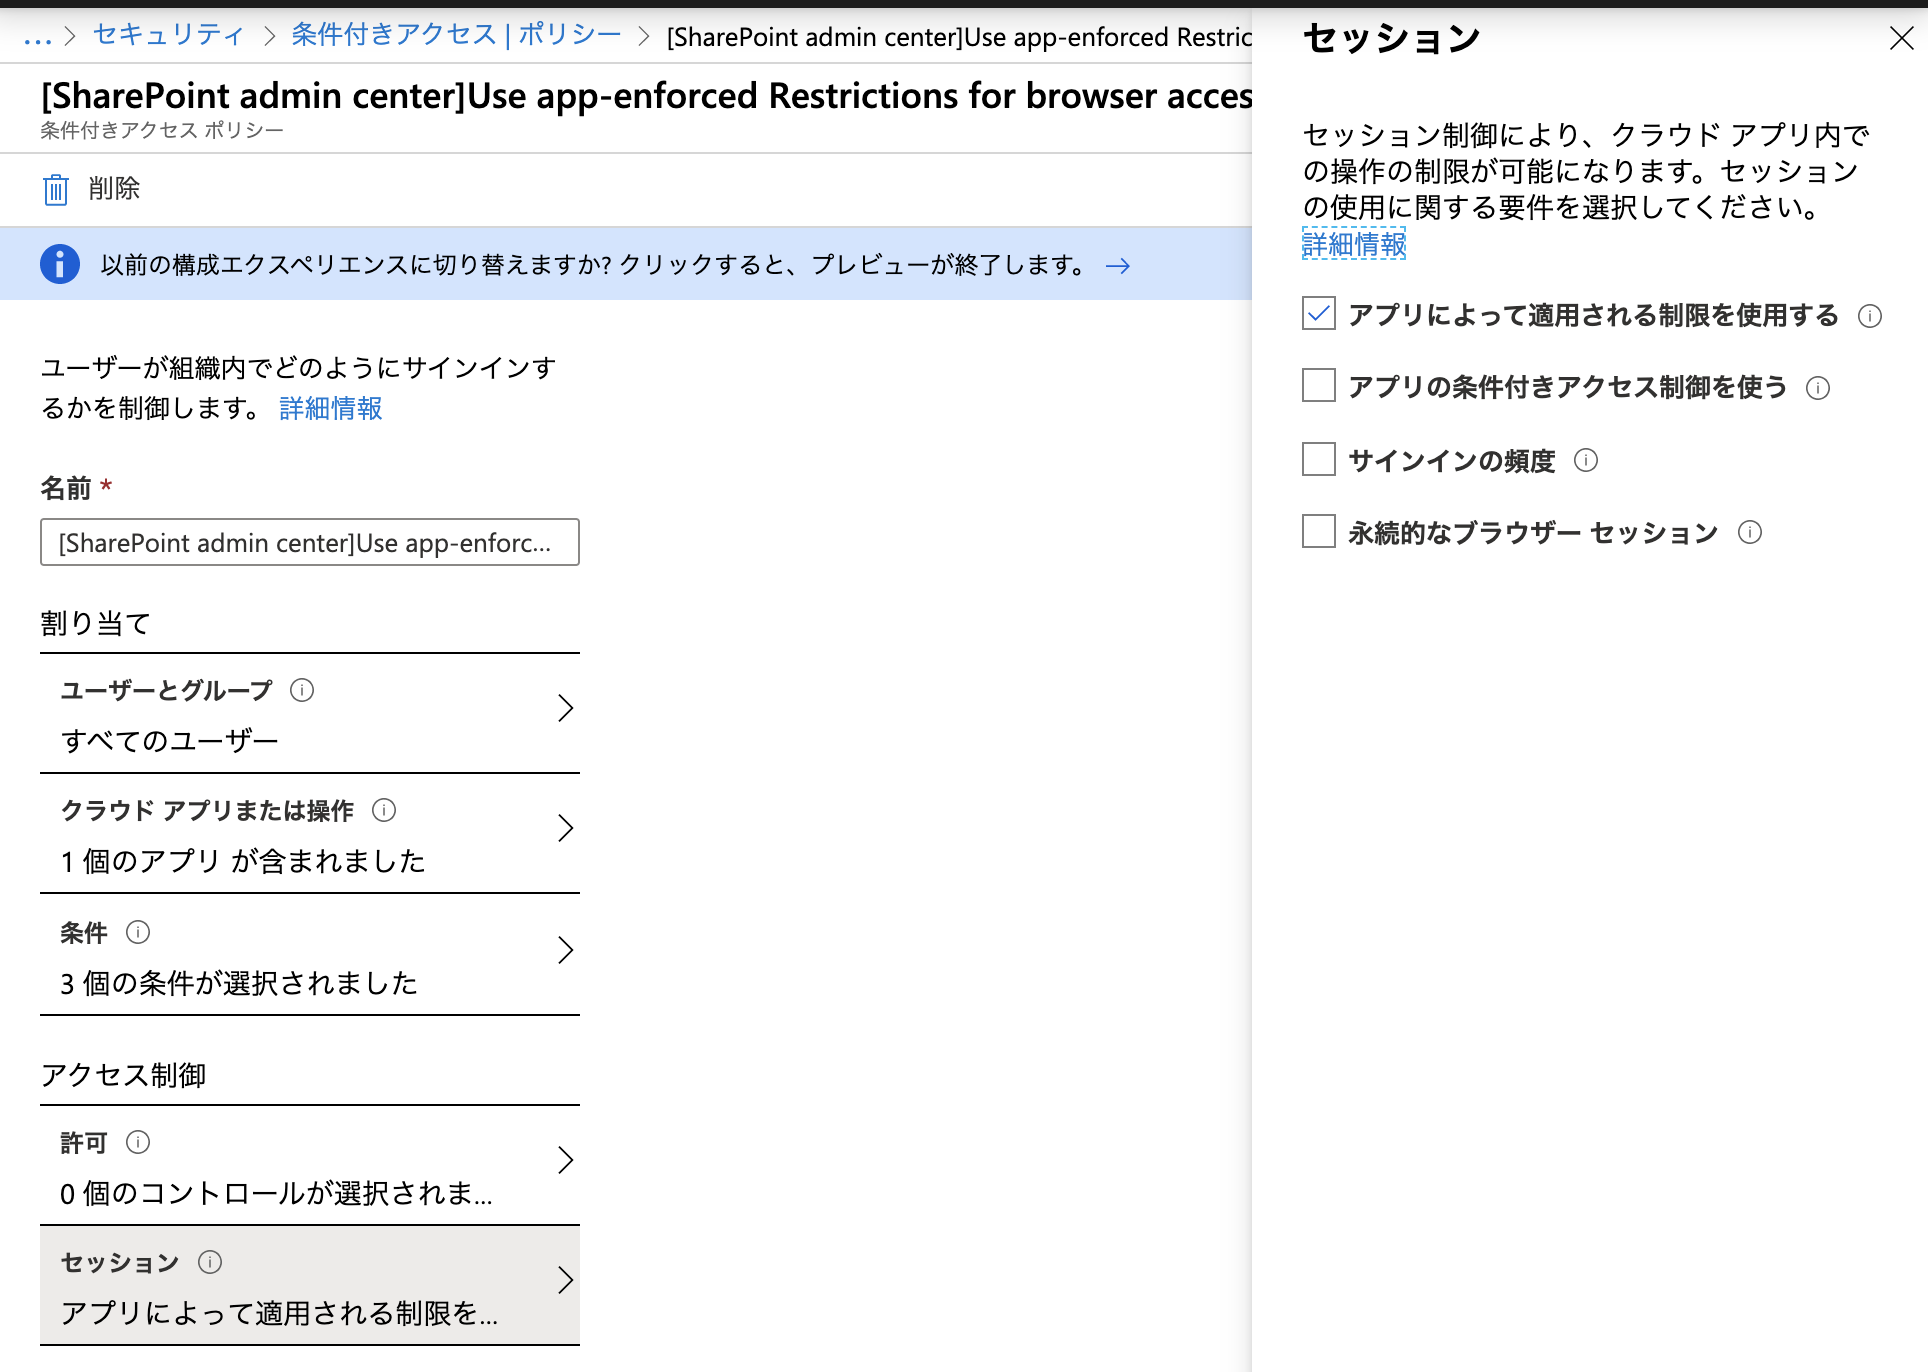1928x1372 pixels.
Task: Click info icon beside 永続的なブラウザー セッション
Action: point(1750,532)
